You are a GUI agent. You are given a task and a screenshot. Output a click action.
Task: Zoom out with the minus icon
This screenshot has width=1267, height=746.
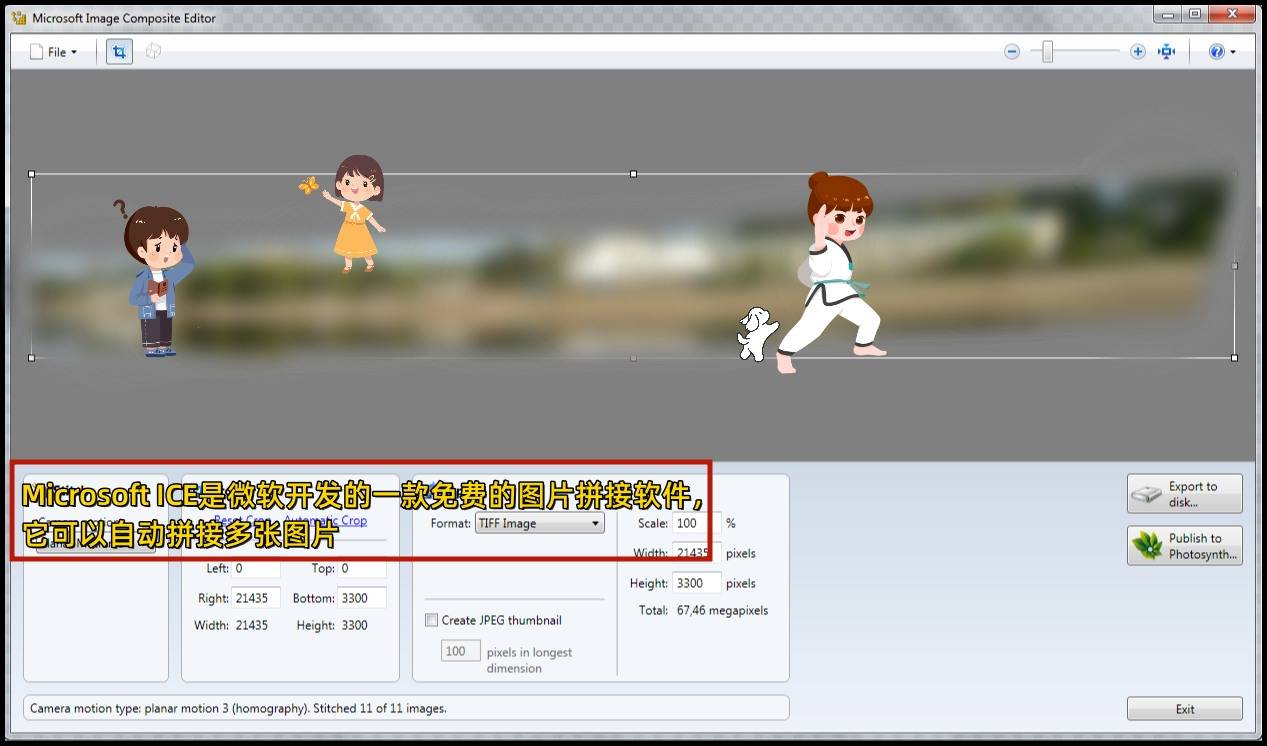click(x=1012, y=52)
